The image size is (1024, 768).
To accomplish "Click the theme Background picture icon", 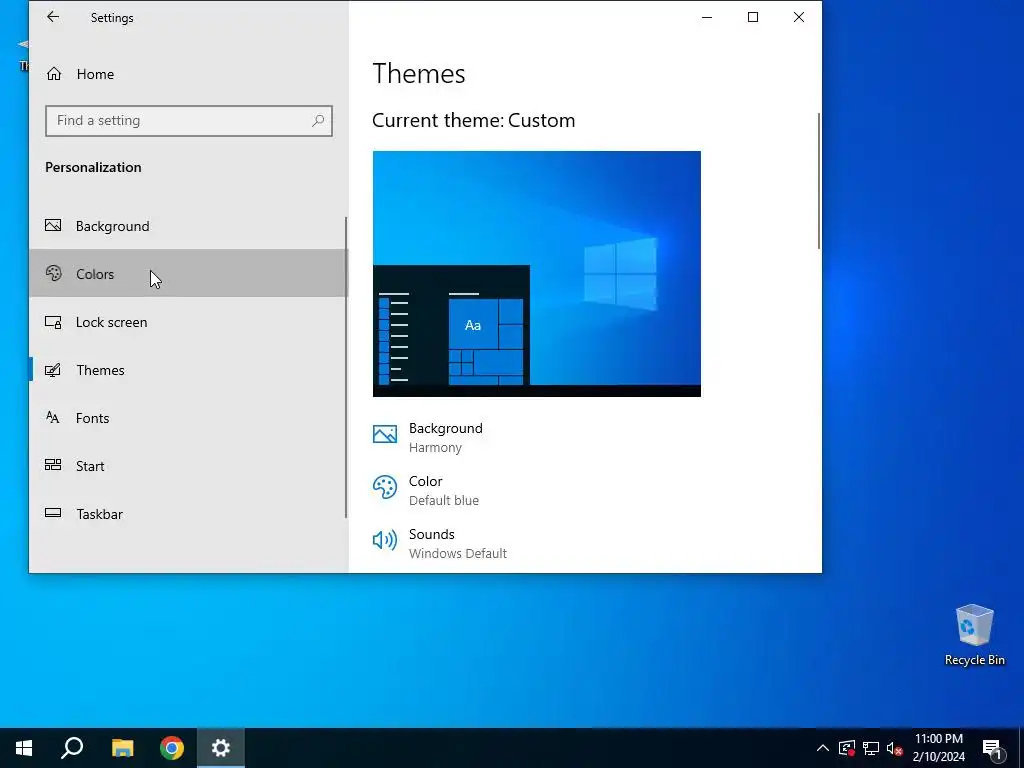I will (385, 434).
